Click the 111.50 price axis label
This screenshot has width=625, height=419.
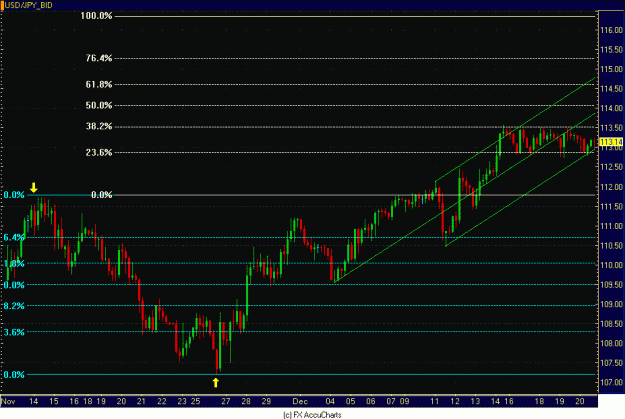[x=611, y=207]
